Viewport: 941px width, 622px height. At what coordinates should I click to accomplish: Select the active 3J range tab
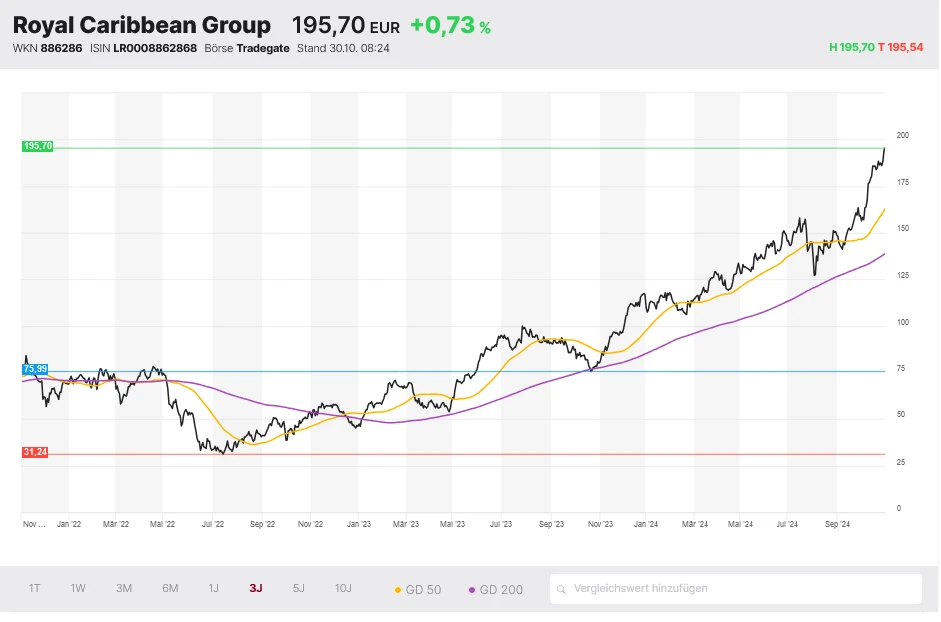coord(256,588)
